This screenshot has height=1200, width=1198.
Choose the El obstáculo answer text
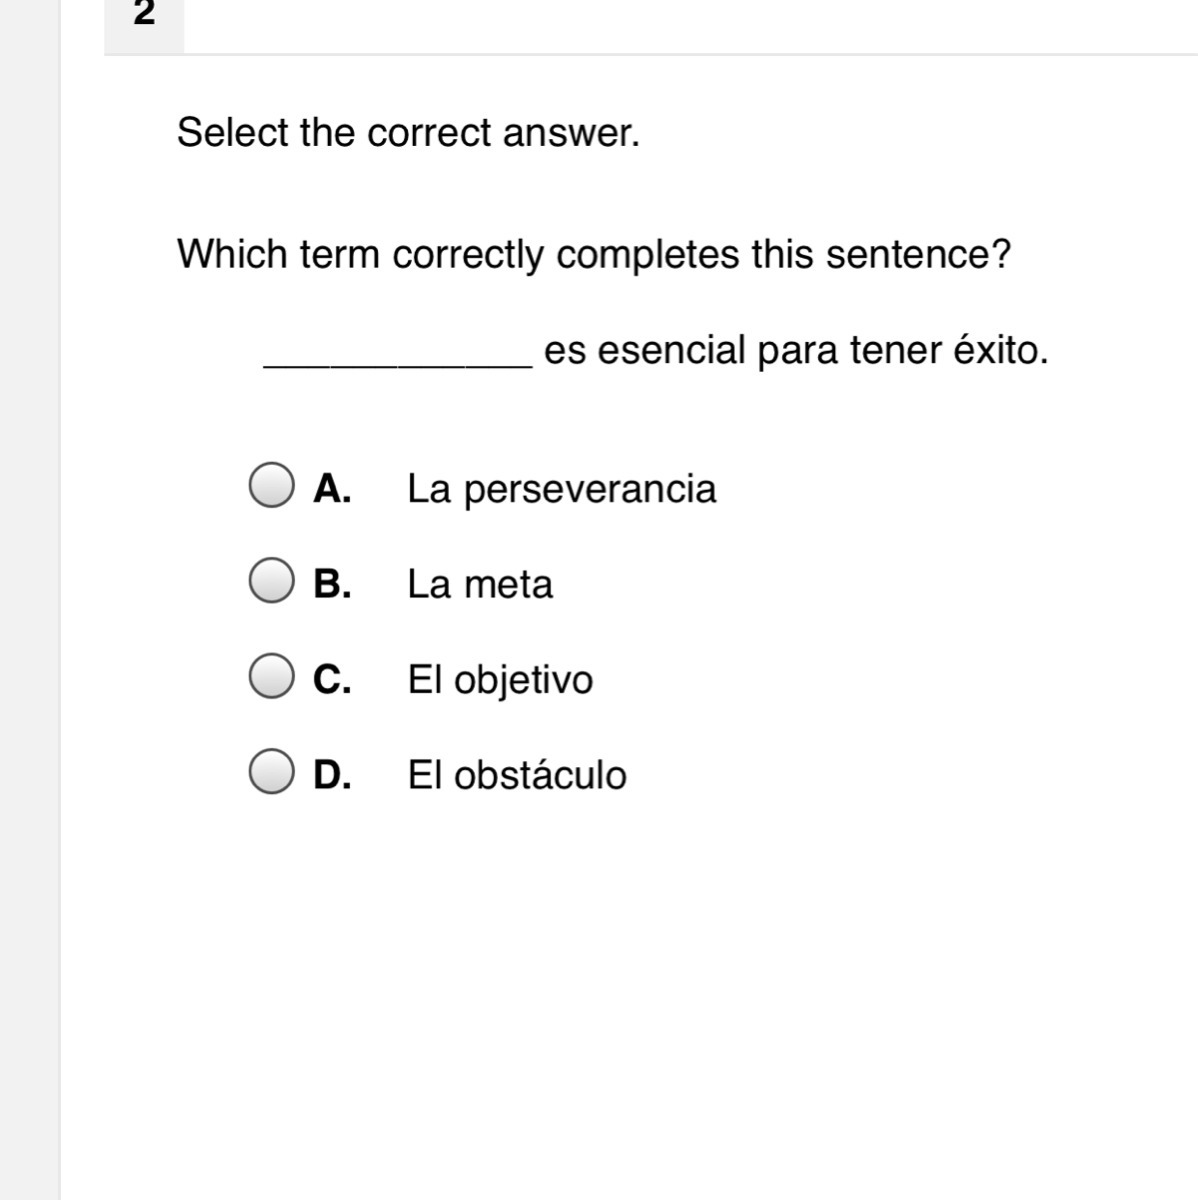[517, 775]
